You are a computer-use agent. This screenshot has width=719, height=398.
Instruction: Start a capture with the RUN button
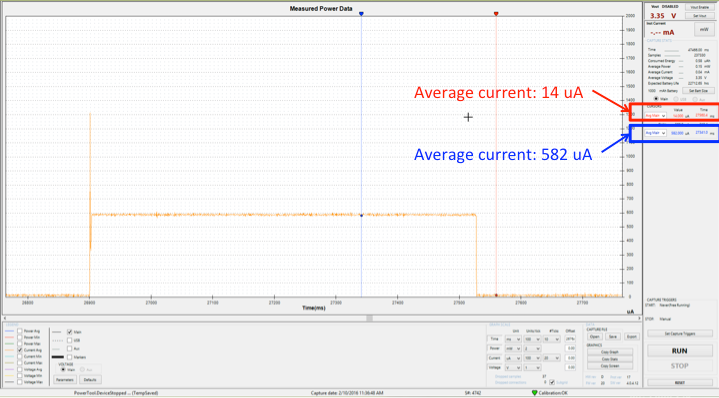(680, 351)
